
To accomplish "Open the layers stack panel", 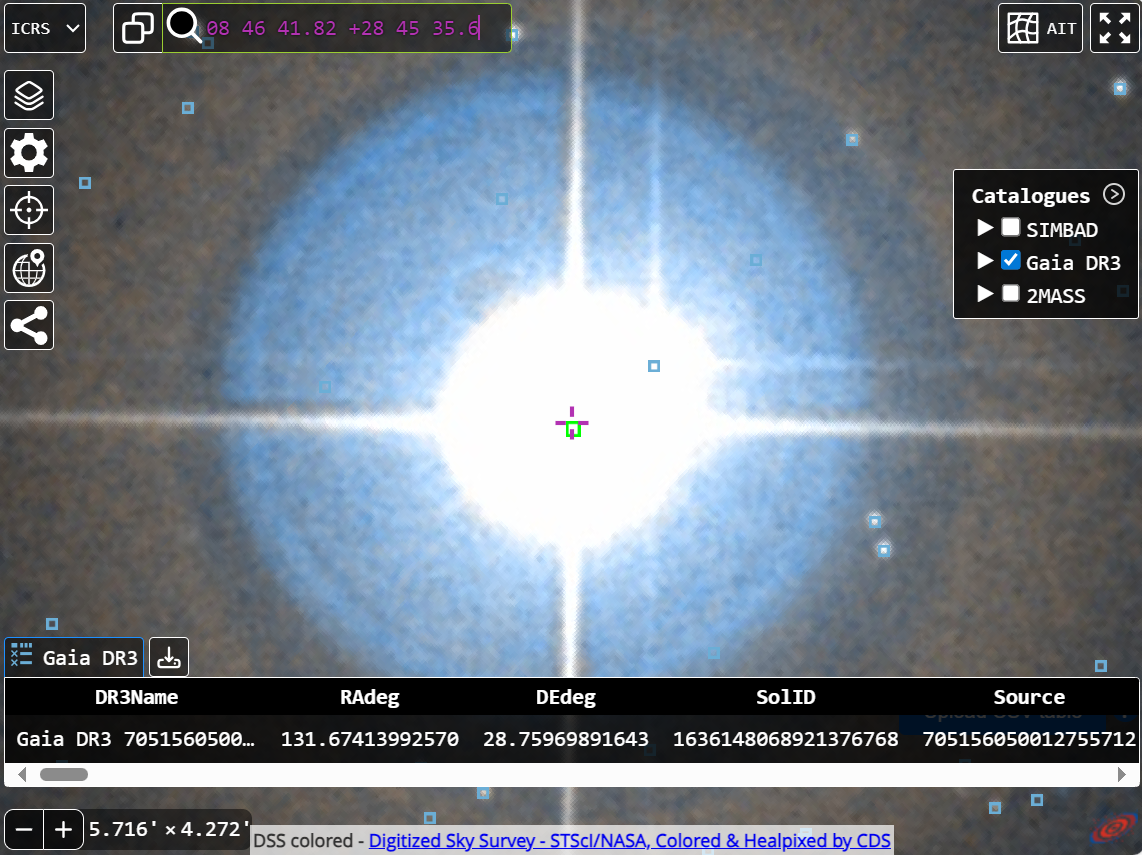I will click(29, 96).
